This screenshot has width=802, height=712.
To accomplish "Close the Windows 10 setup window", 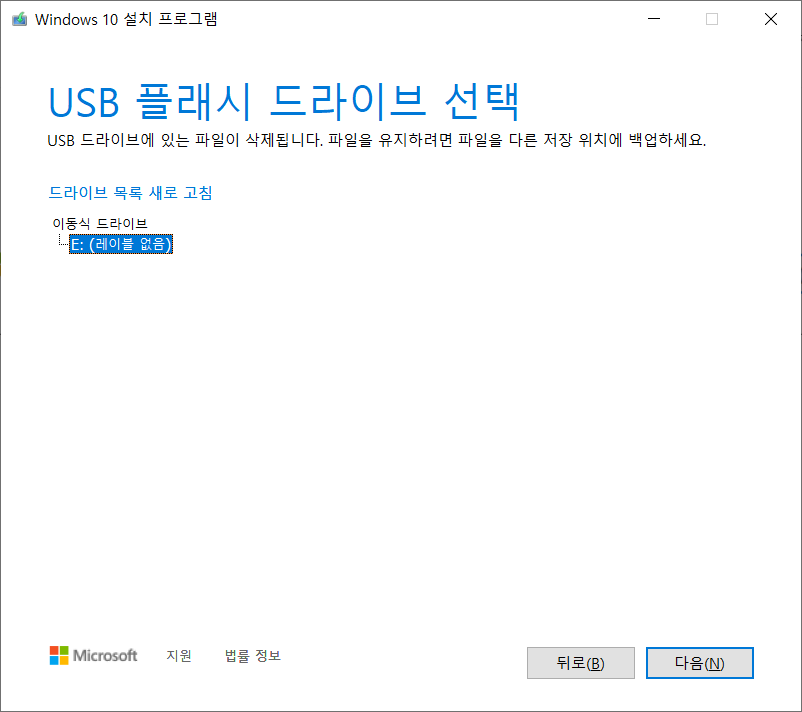I will tap(770, 19).
